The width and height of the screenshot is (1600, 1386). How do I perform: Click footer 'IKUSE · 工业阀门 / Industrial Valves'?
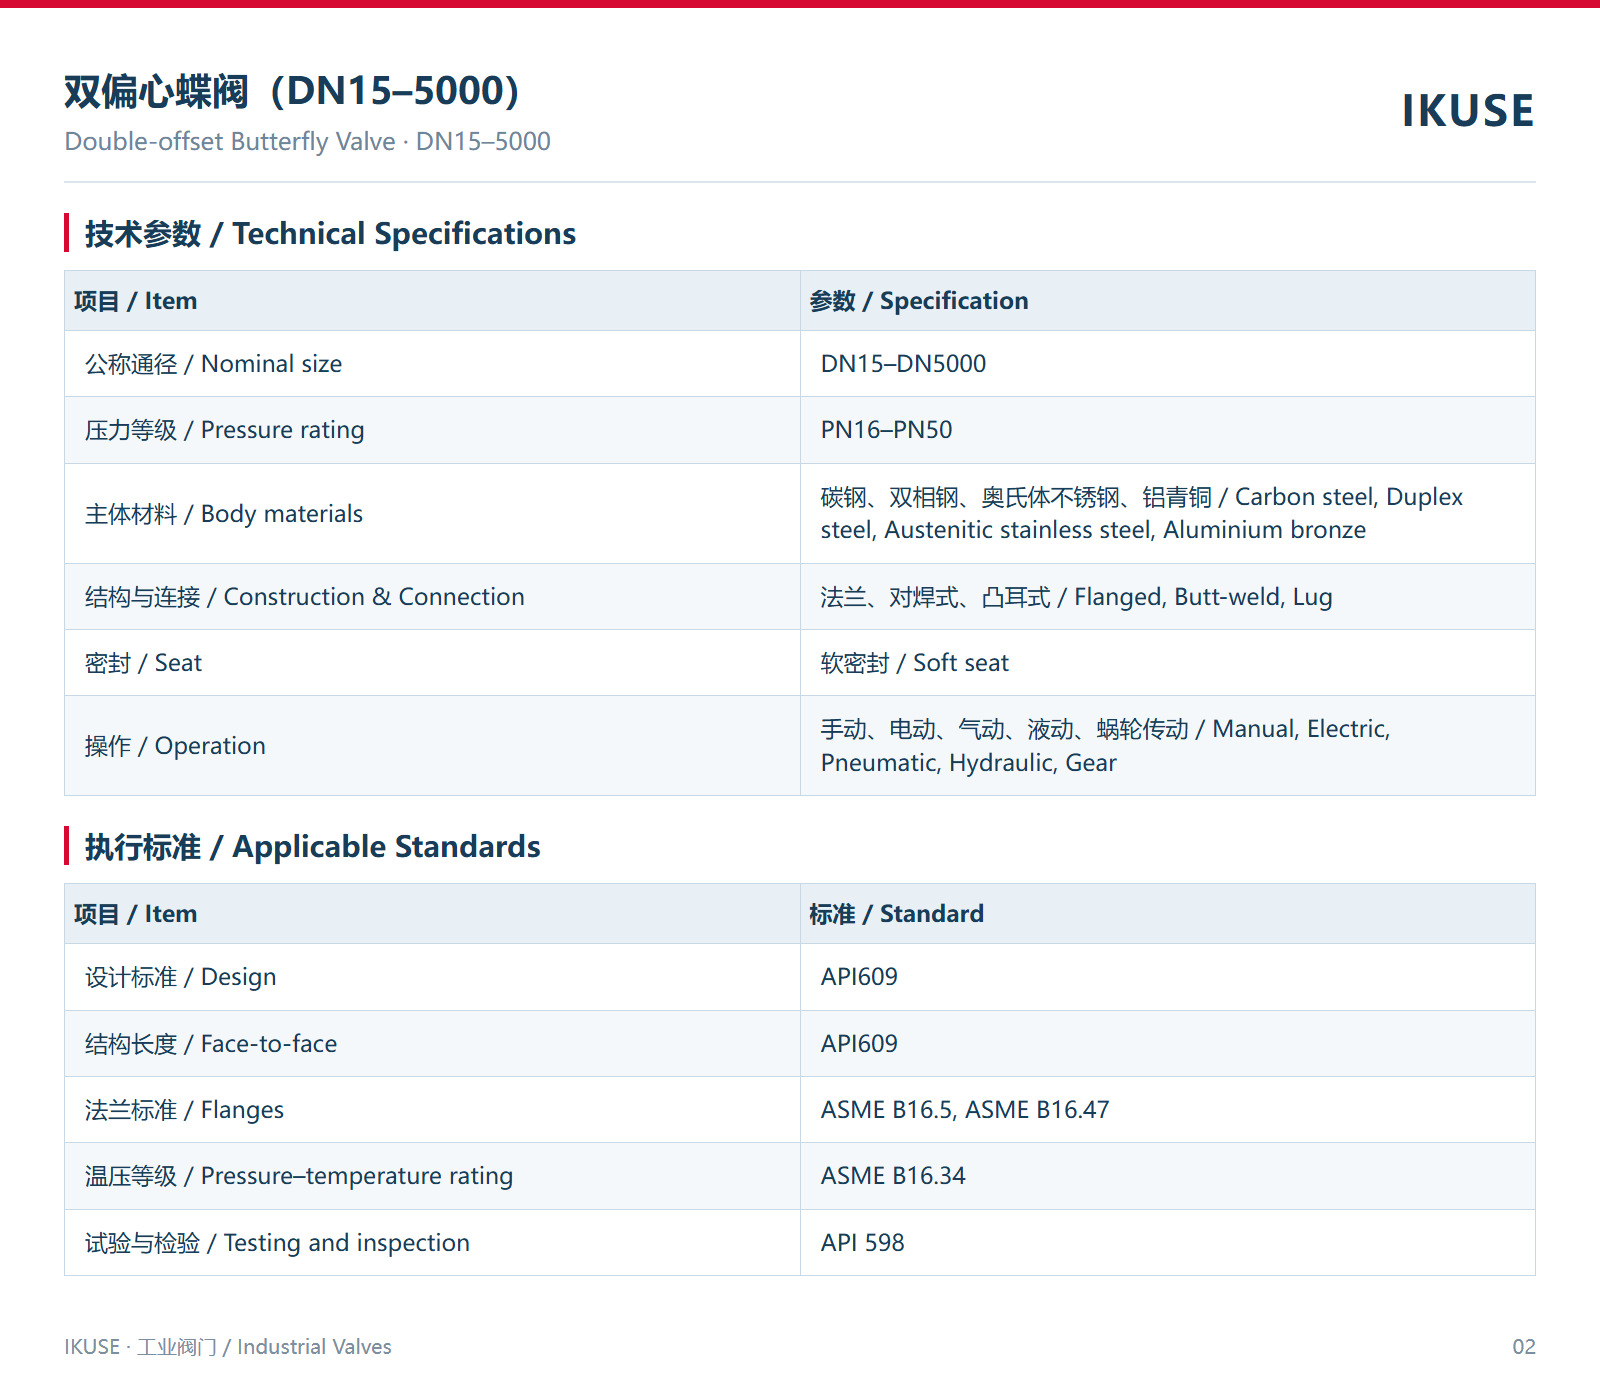[x=228, y=1347]
